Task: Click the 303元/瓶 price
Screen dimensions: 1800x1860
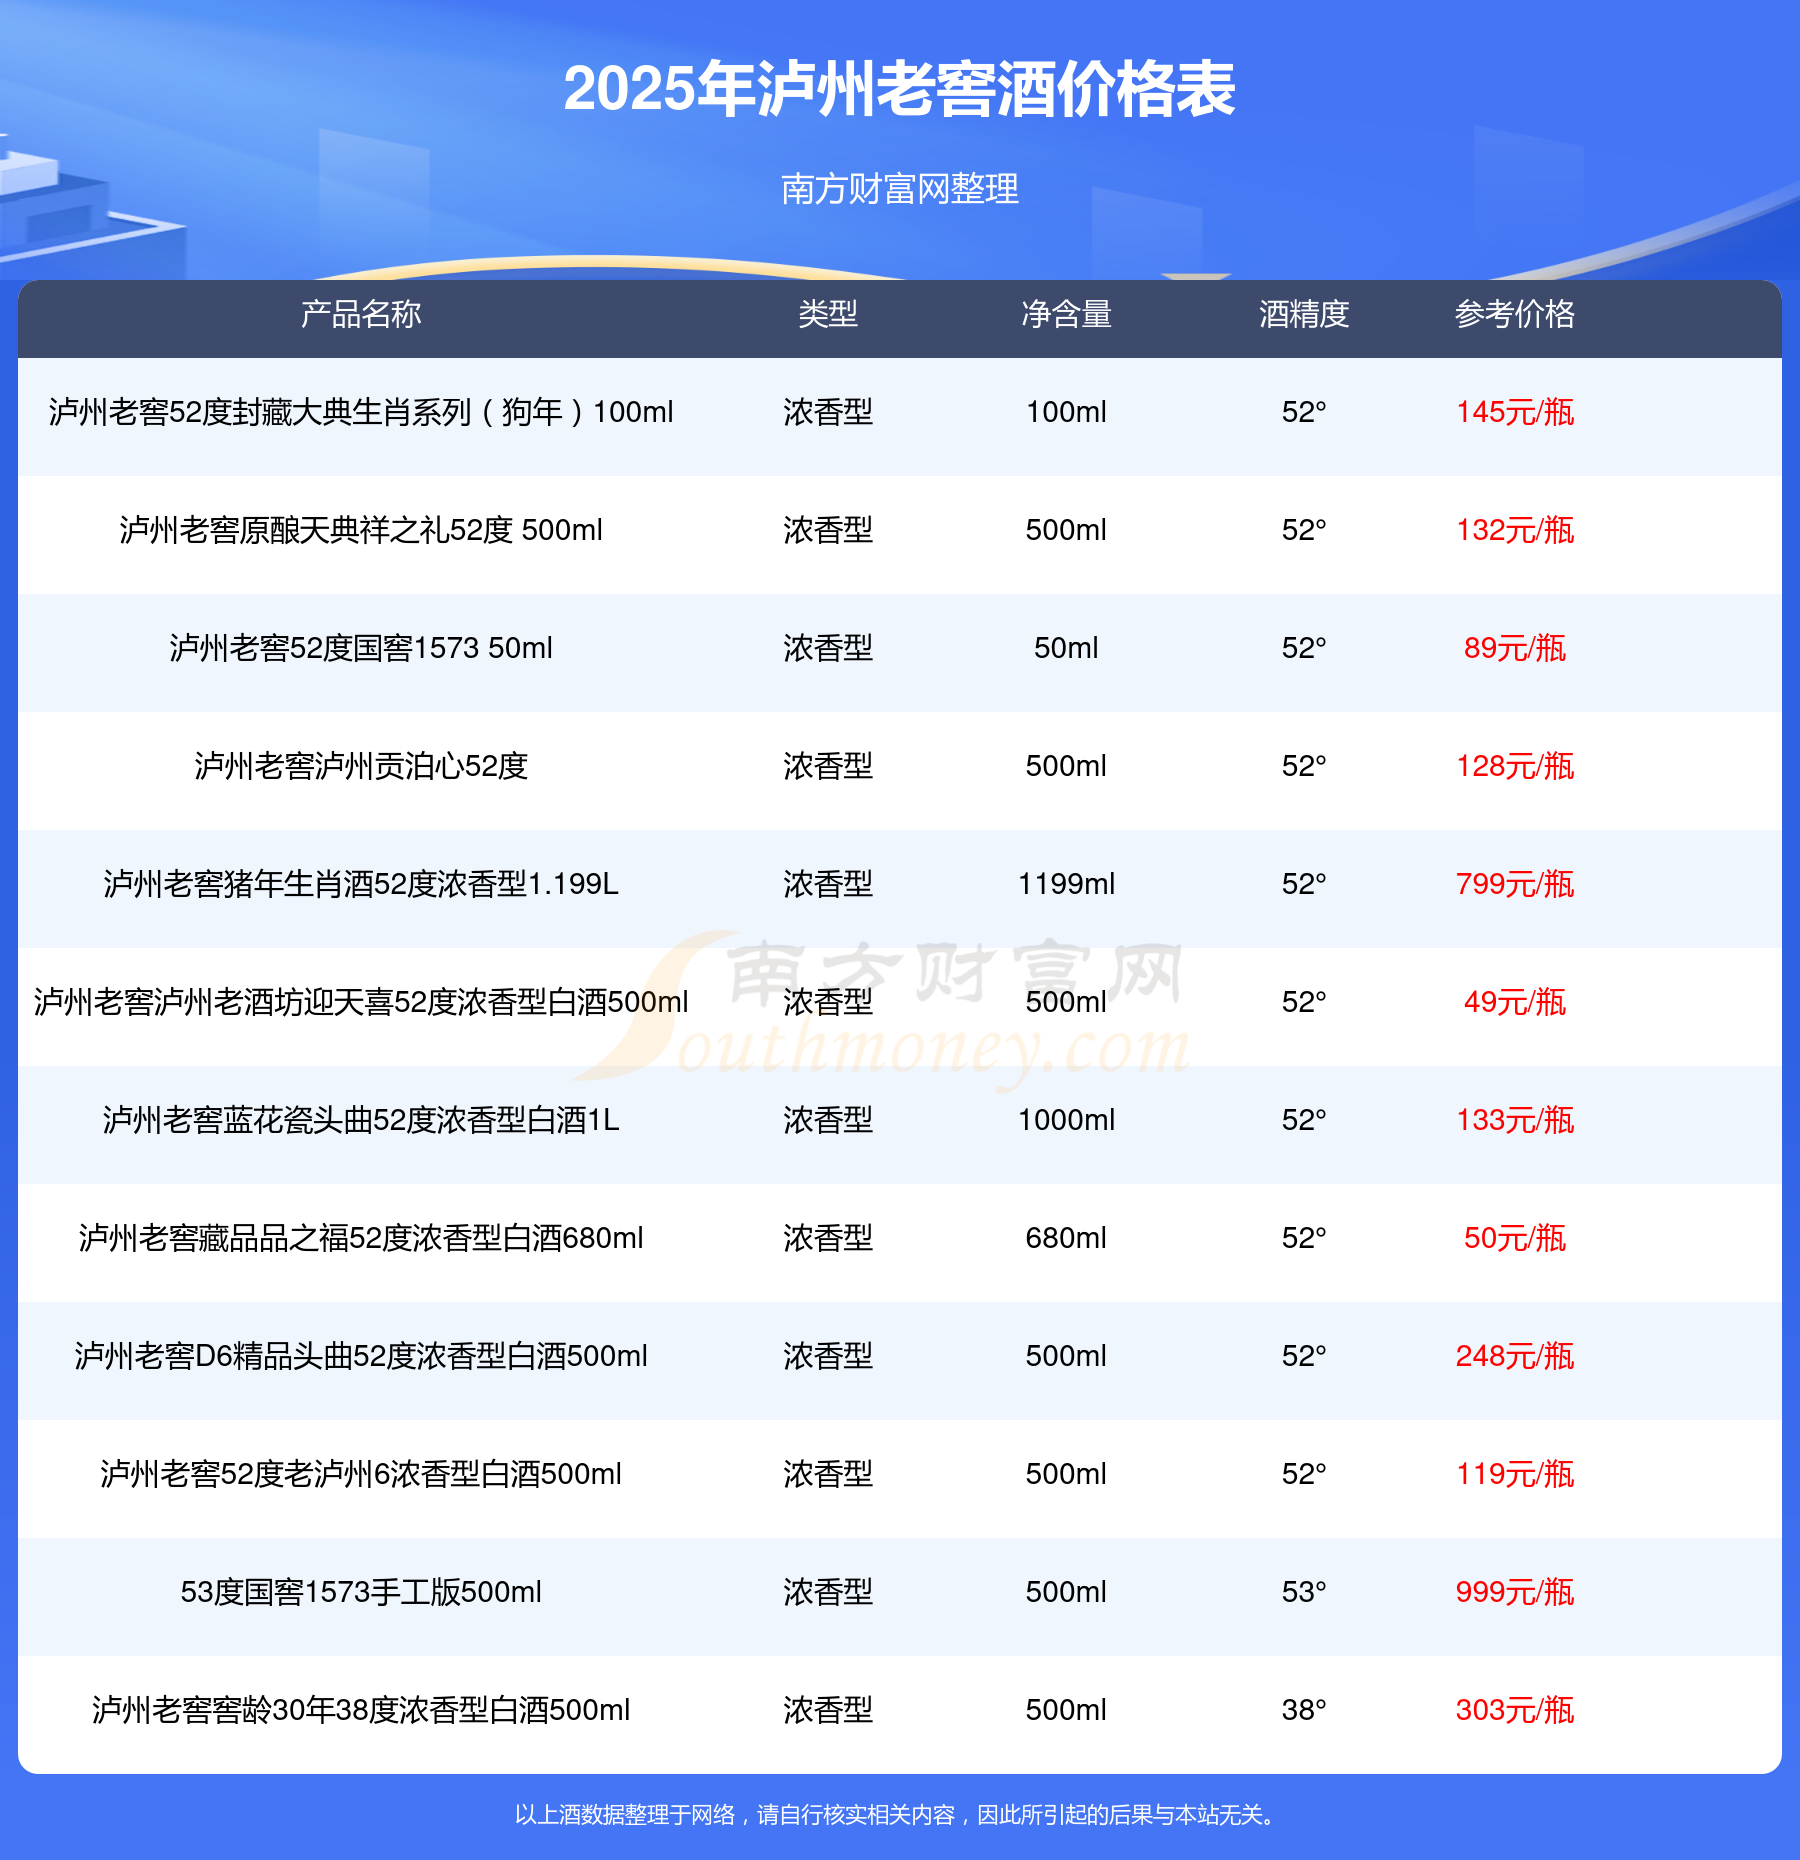Action: (x=1515, y=1710)
